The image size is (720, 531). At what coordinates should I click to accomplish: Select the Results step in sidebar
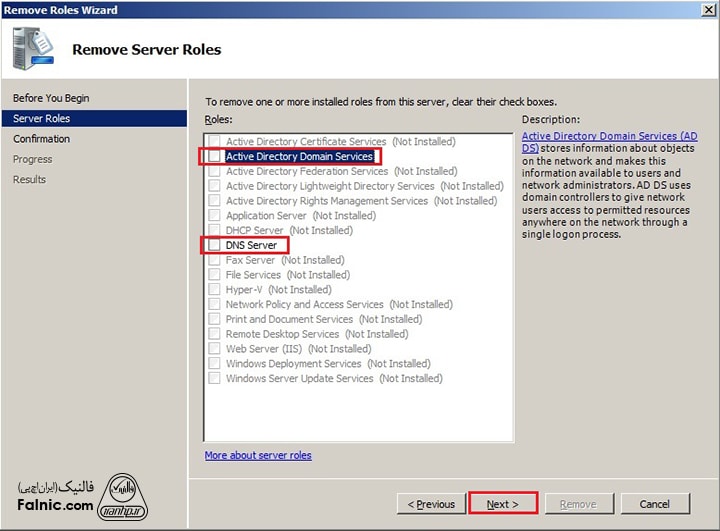[x=29, y=179]
